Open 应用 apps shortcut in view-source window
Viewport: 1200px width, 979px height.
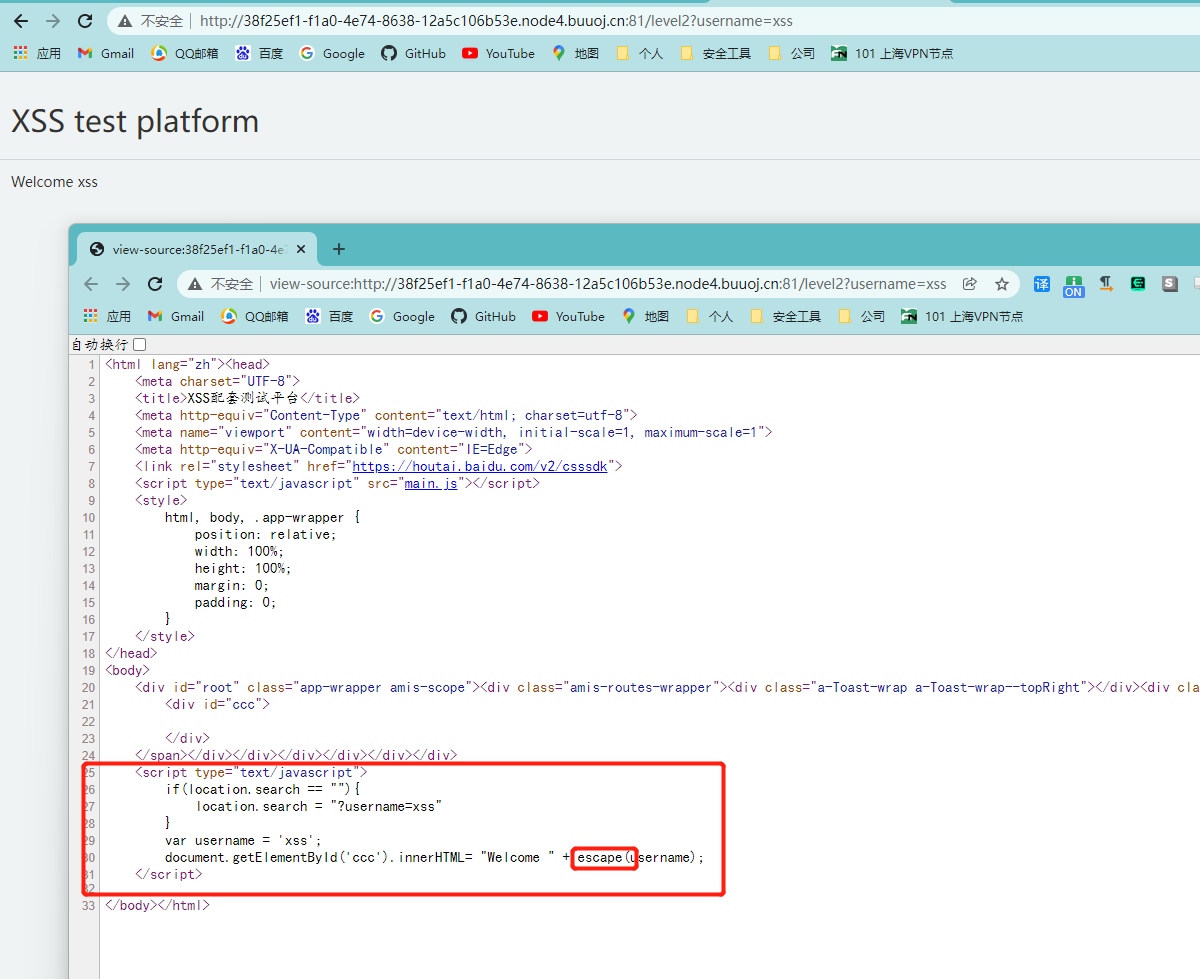click(107, 316)
